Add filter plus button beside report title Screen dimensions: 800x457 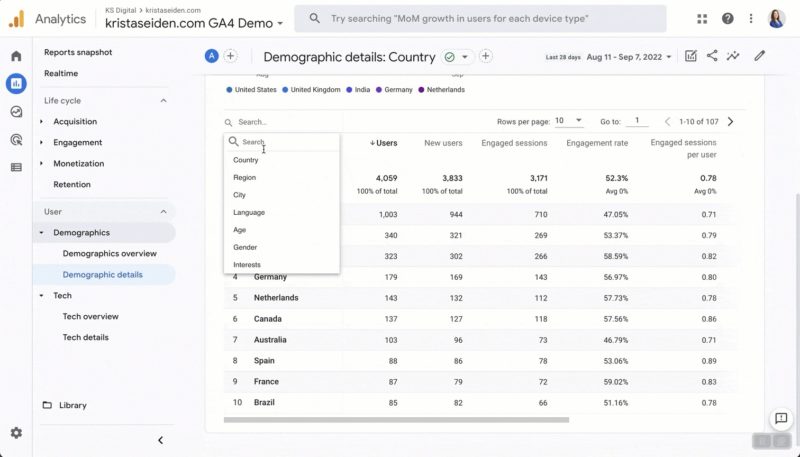coord(486,56)
